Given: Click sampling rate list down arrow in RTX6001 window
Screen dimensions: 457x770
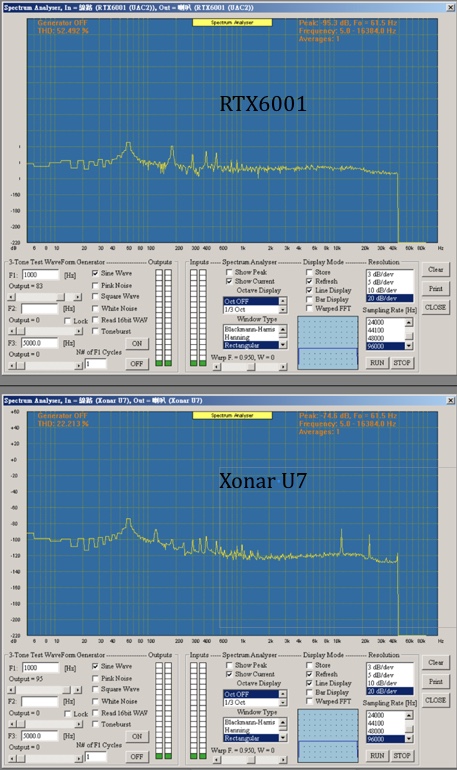Looking at the screenshot, I should [409, 346].
